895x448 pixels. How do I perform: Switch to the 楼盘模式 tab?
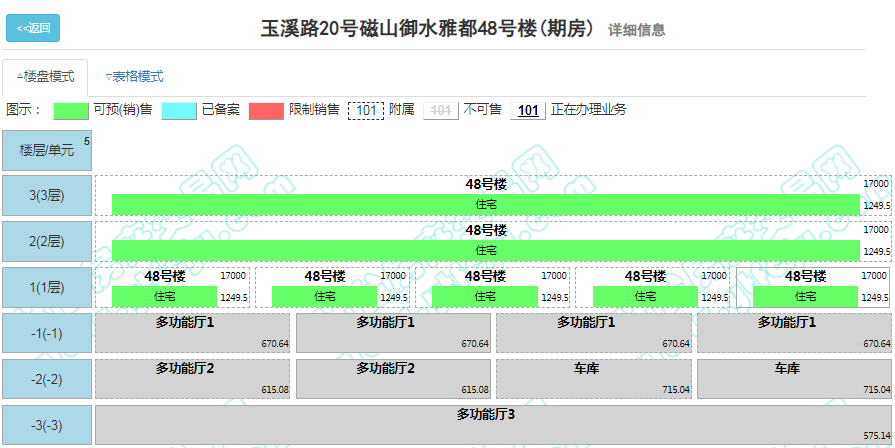(x=45, y=77)
